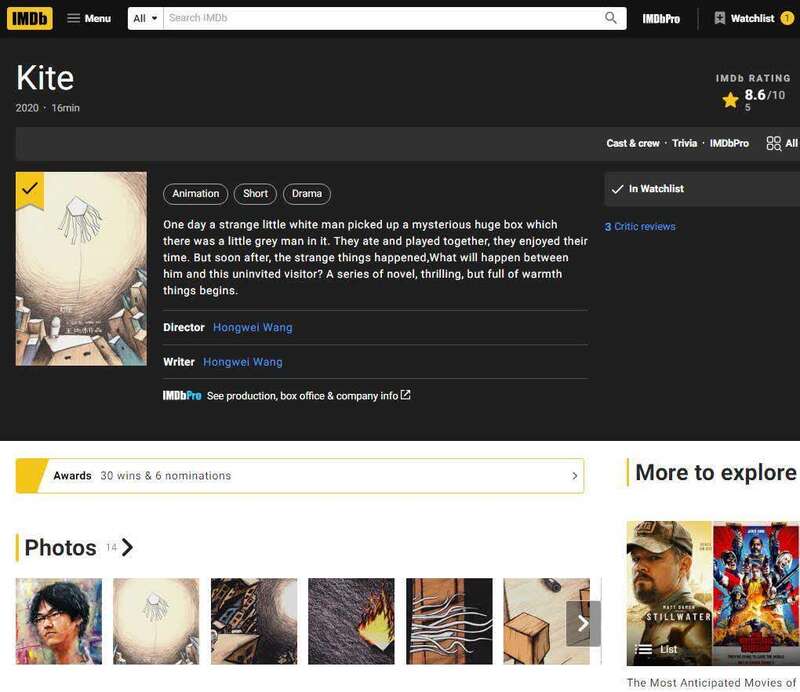
Task: Click the external link icon beside company info
Action: 405,395
